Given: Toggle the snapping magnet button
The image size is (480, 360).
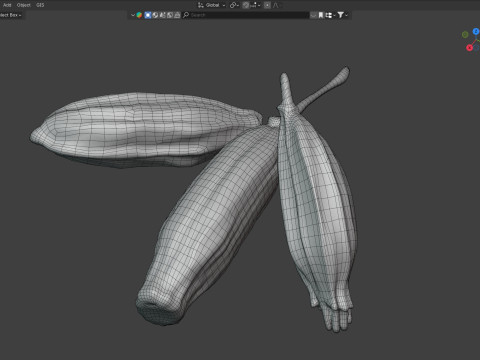Looking at the screenshot, I should (x=246, y=5).
